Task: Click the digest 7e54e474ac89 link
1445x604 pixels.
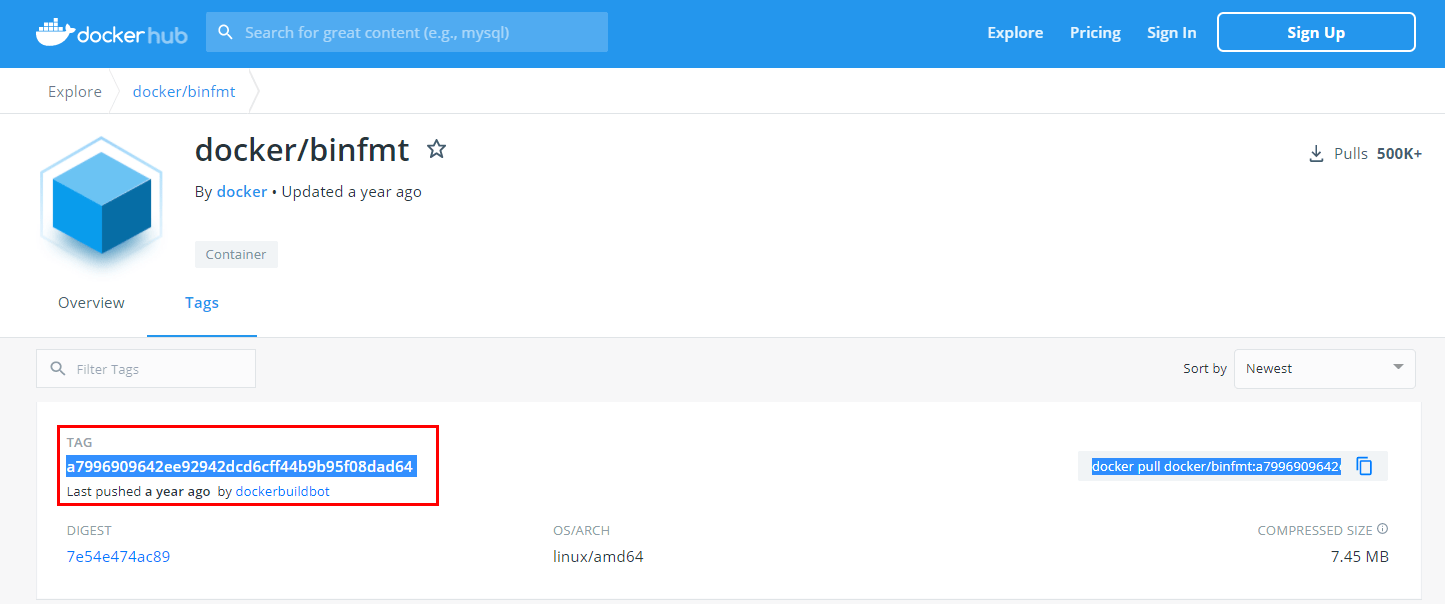Action: click(x=118, y=556)
